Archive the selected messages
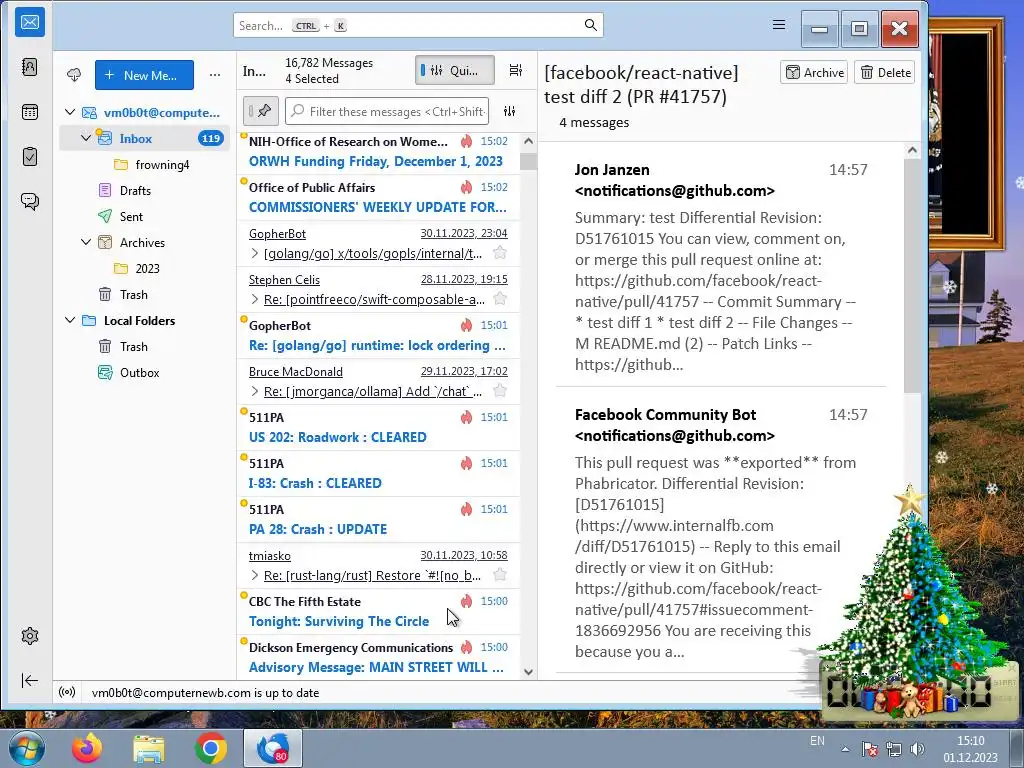Viewport: 1024px width, 768px height. pyautogui.click(x=814, y=72)
